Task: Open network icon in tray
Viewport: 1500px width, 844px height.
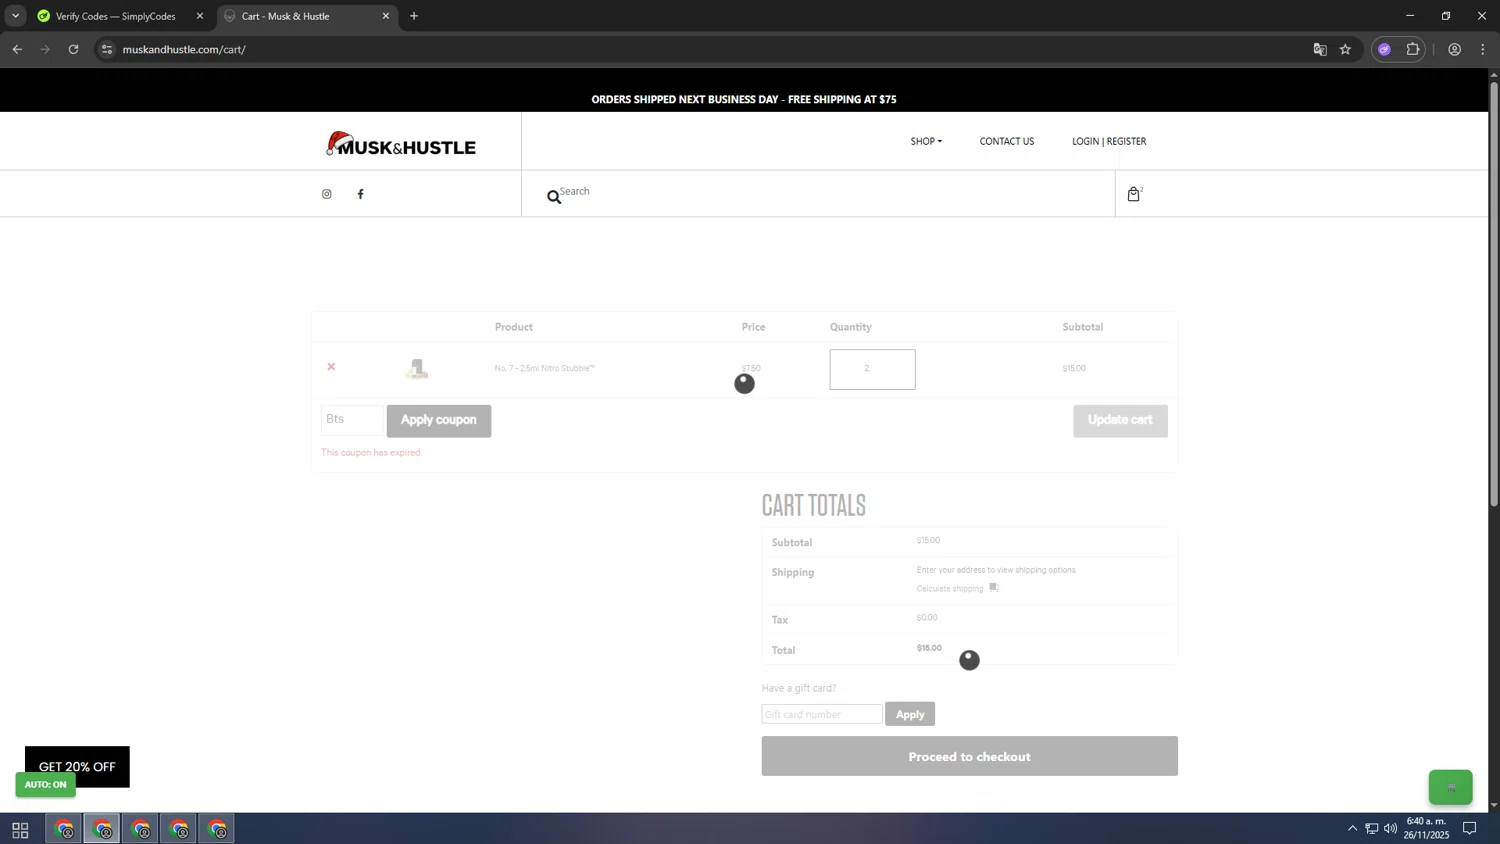Action: [x=1371, y=828]
